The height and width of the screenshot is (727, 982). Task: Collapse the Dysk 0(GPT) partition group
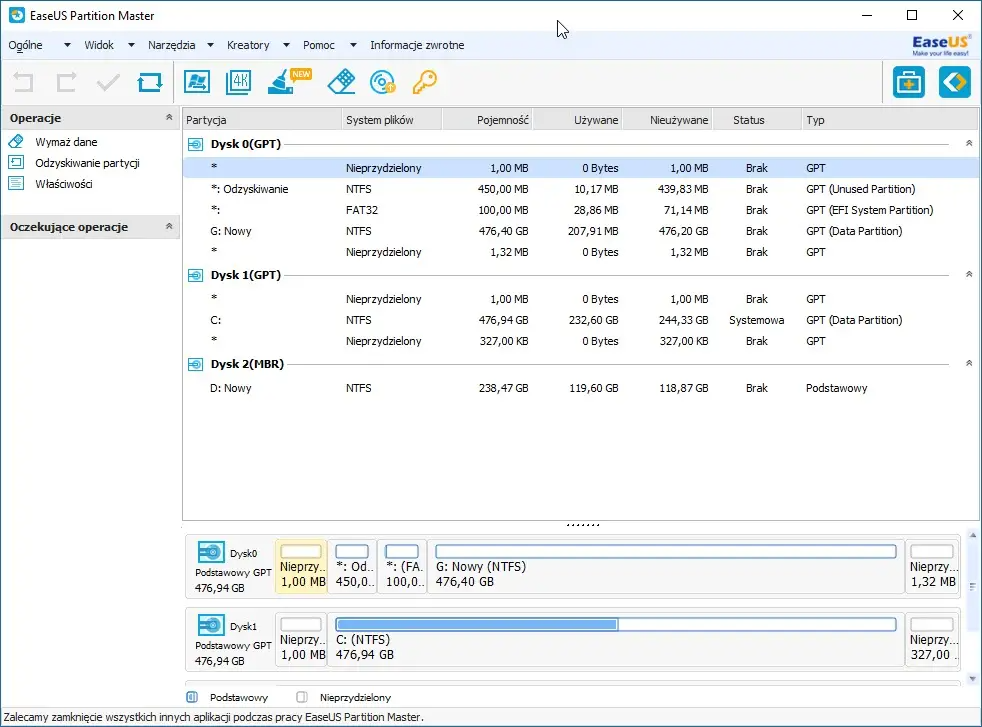coord(968,144)
